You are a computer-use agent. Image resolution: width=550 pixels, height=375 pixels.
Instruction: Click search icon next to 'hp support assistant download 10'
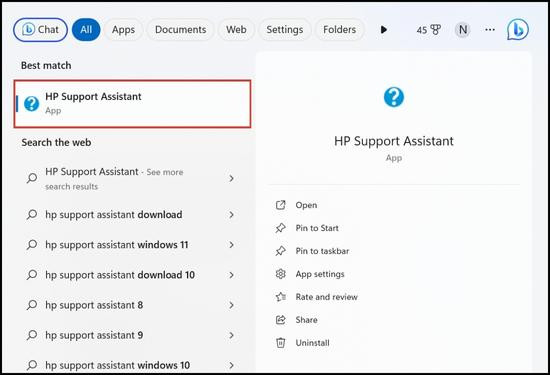[32, 275]
